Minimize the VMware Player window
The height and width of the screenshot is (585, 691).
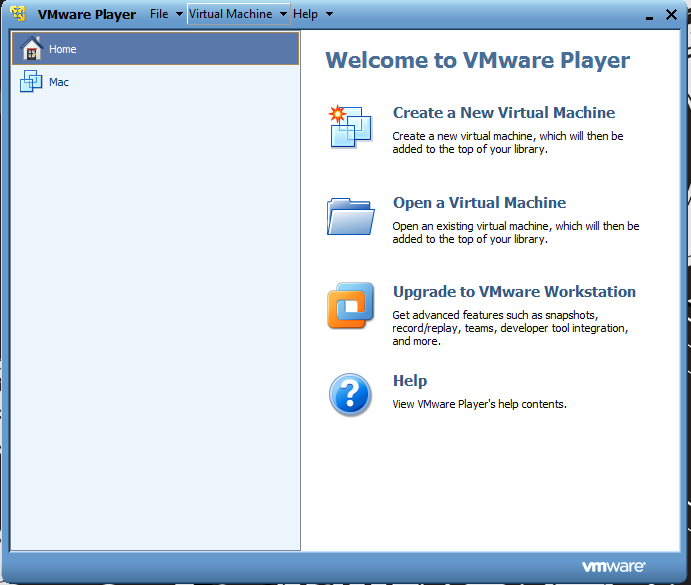[649, 16]
